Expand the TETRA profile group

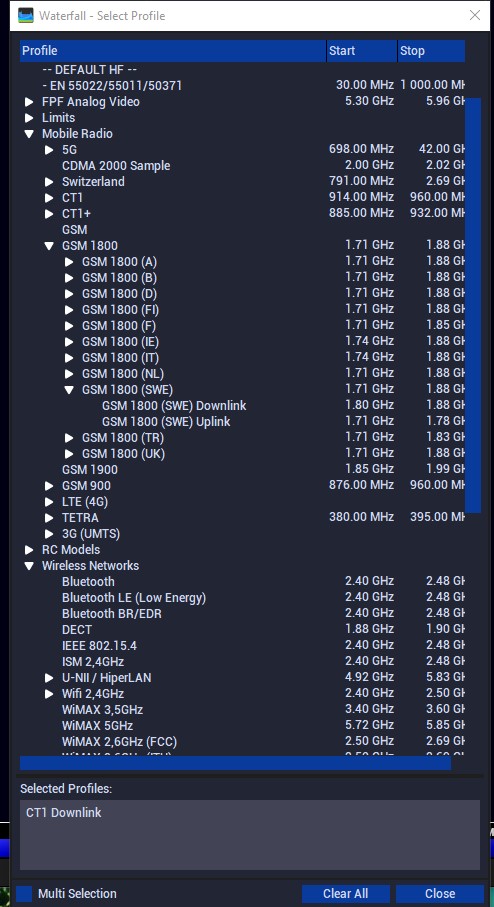click(x=49, y=518)
